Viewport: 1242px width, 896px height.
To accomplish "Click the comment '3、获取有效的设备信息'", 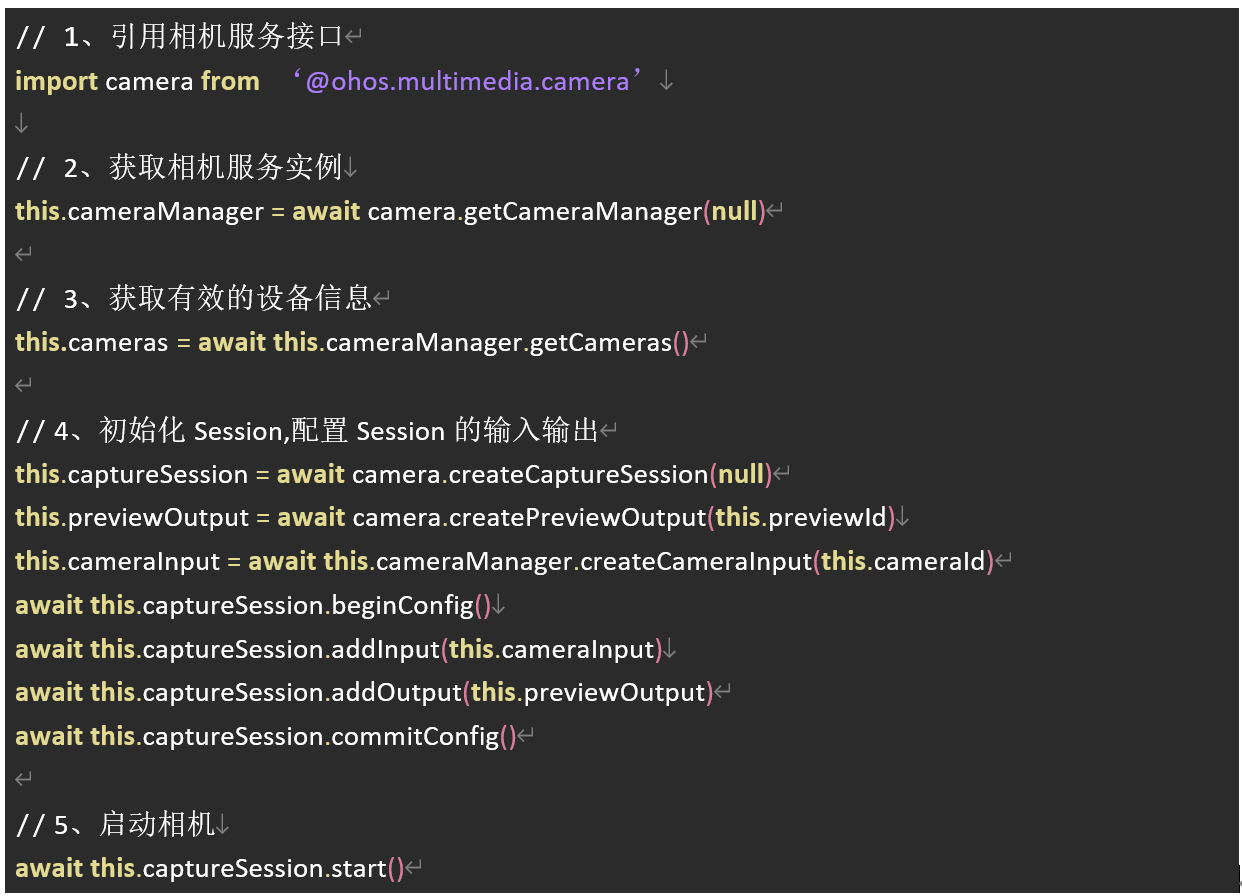I will pyautogui.click(x=194, y=298).
